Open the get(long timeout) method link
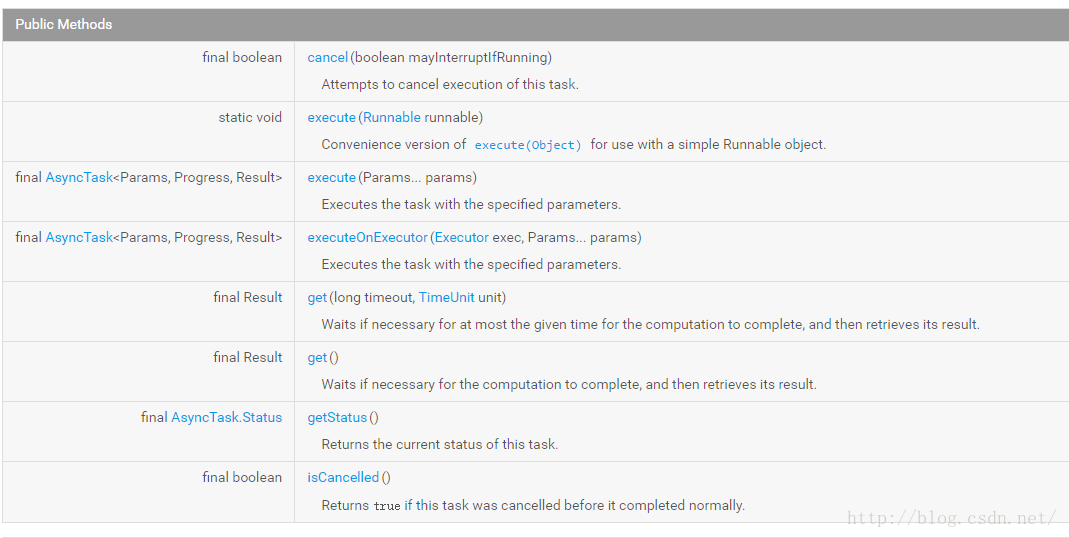 coord(317,297)
